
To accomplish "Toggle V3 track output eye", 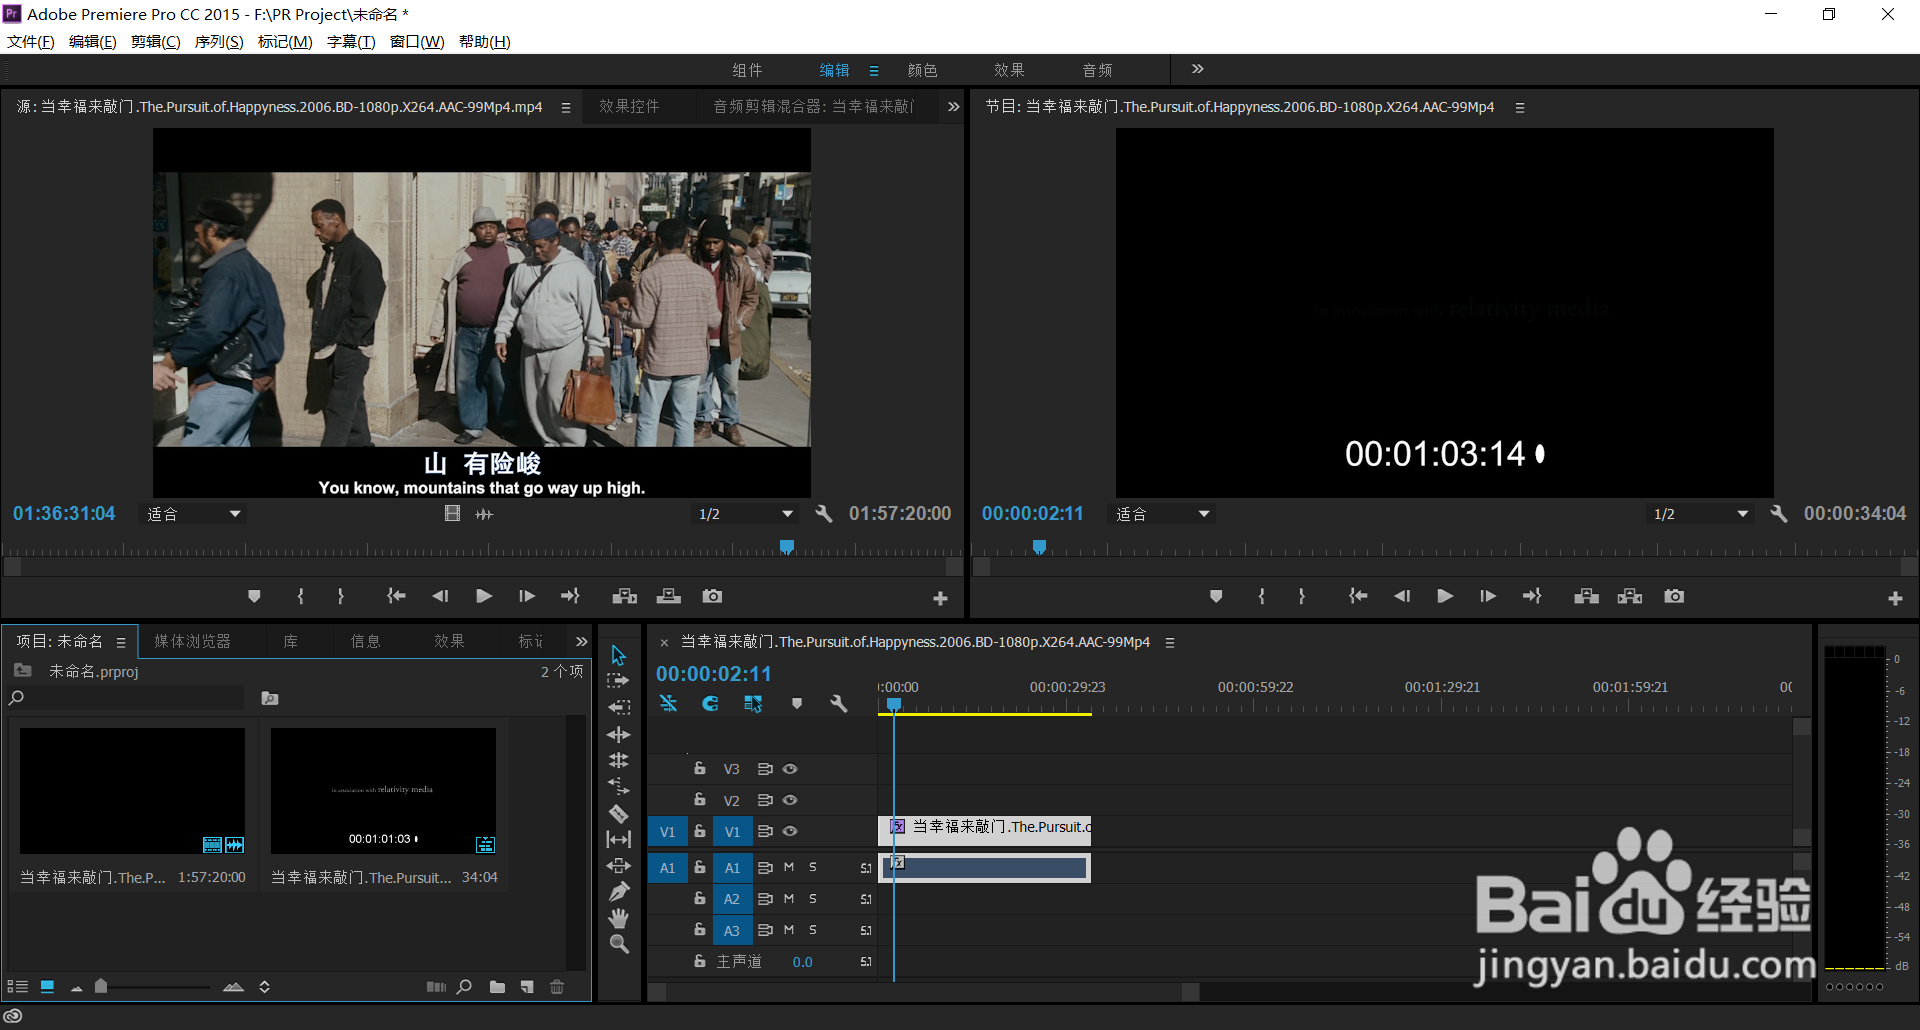I will (x=790, y=769).
